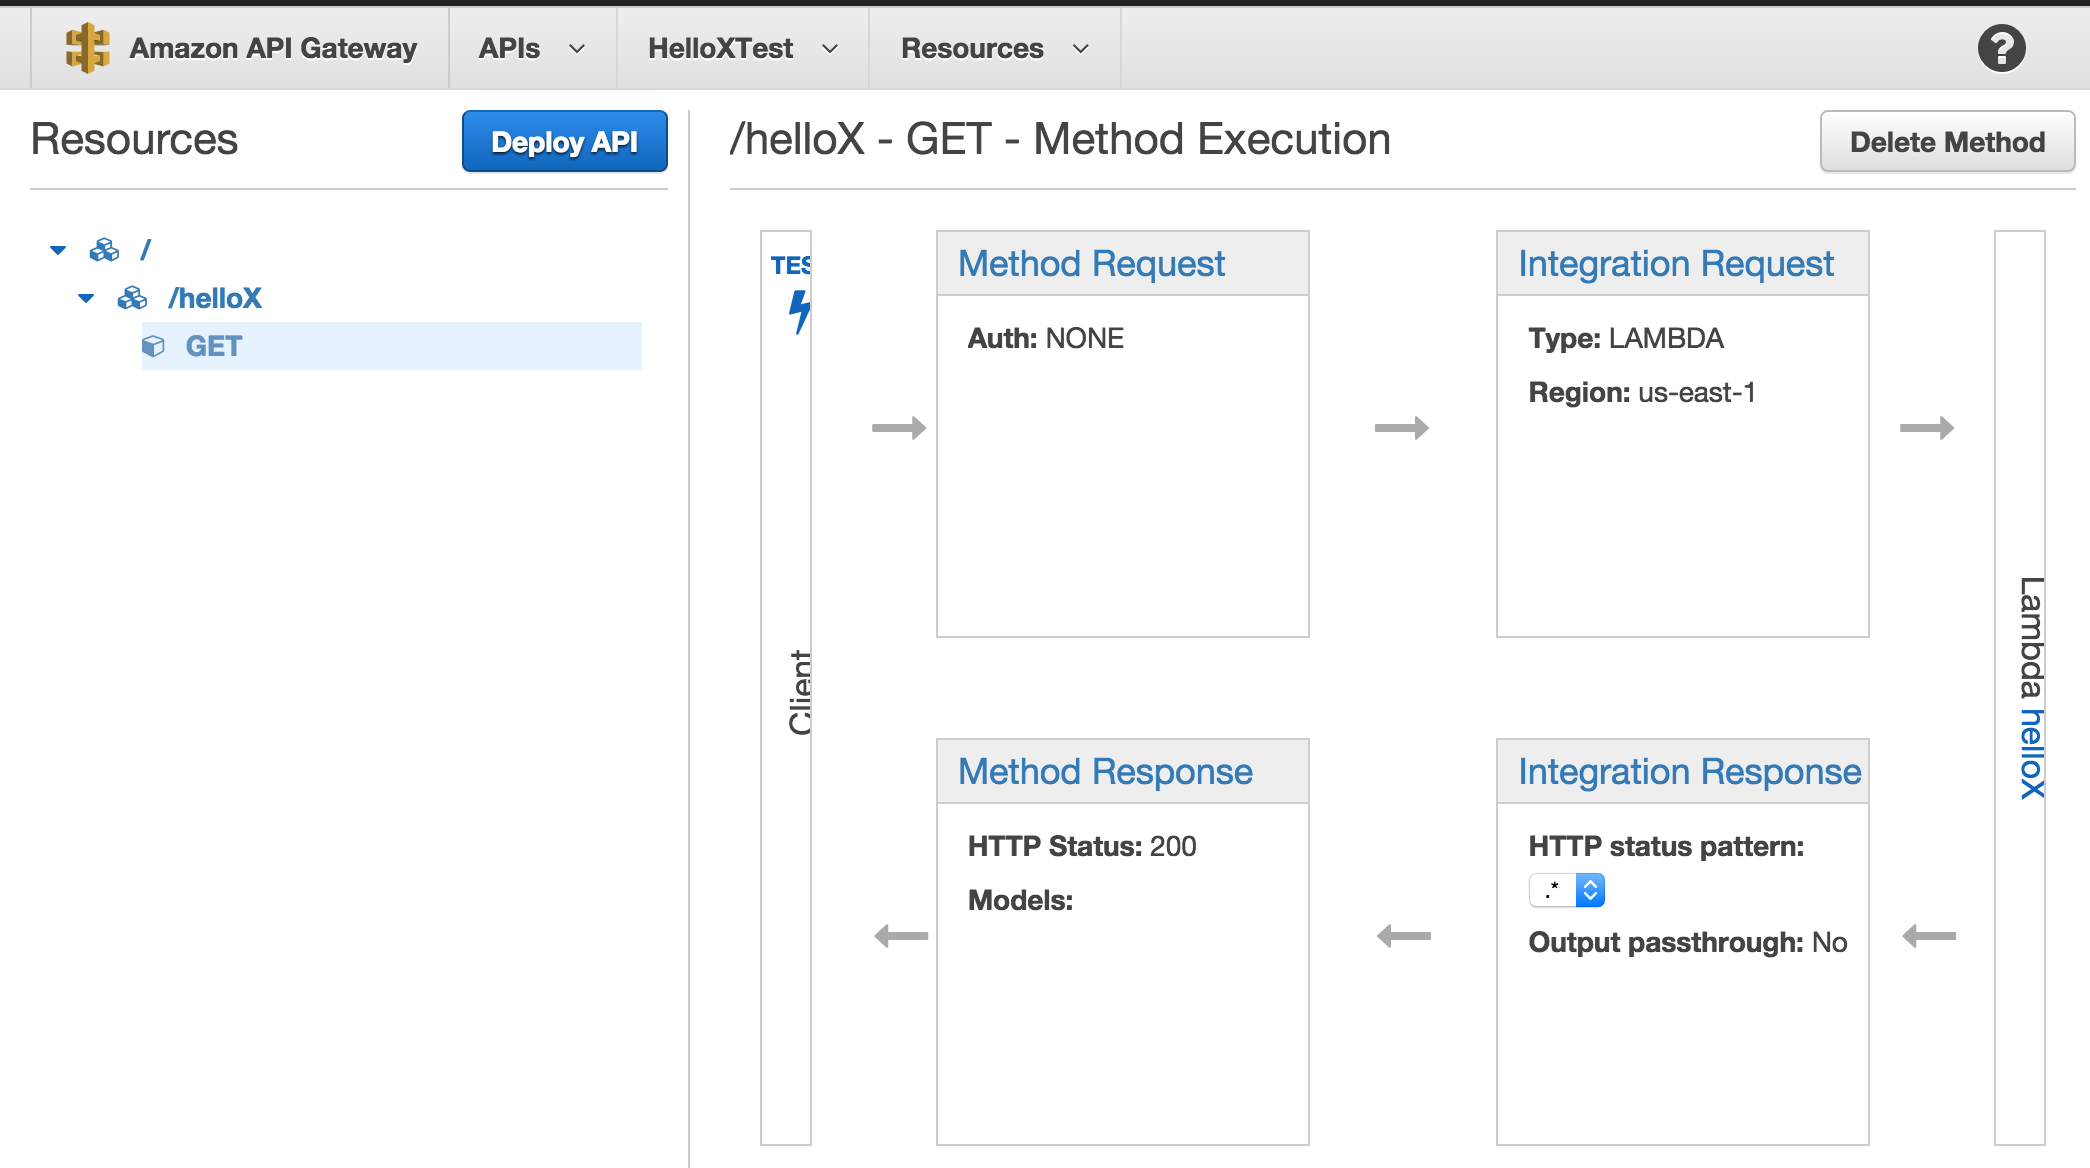Collapse the root / resource tree arrow
Image resolution: width=2090 pixels, height=1168 pixels.
58,250
